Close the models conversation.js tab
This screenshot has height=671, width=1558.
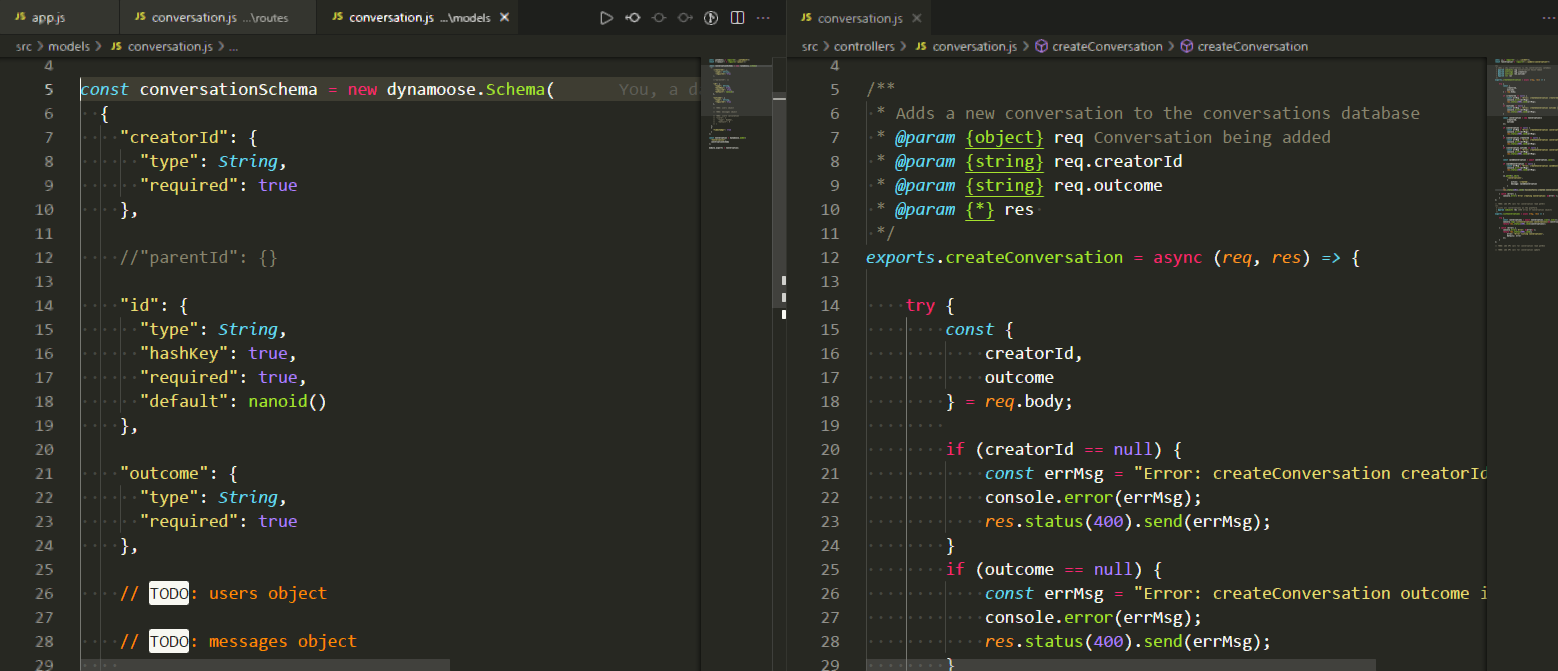[x=504, y=18]
